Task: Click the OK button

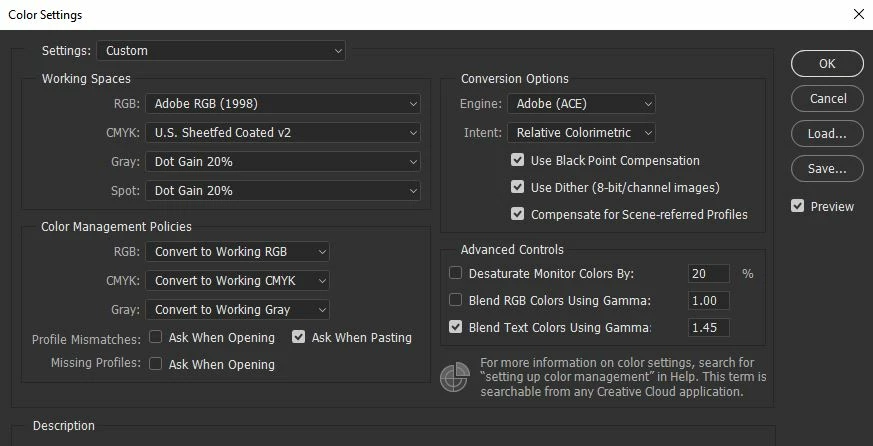Action: [826, 64]
